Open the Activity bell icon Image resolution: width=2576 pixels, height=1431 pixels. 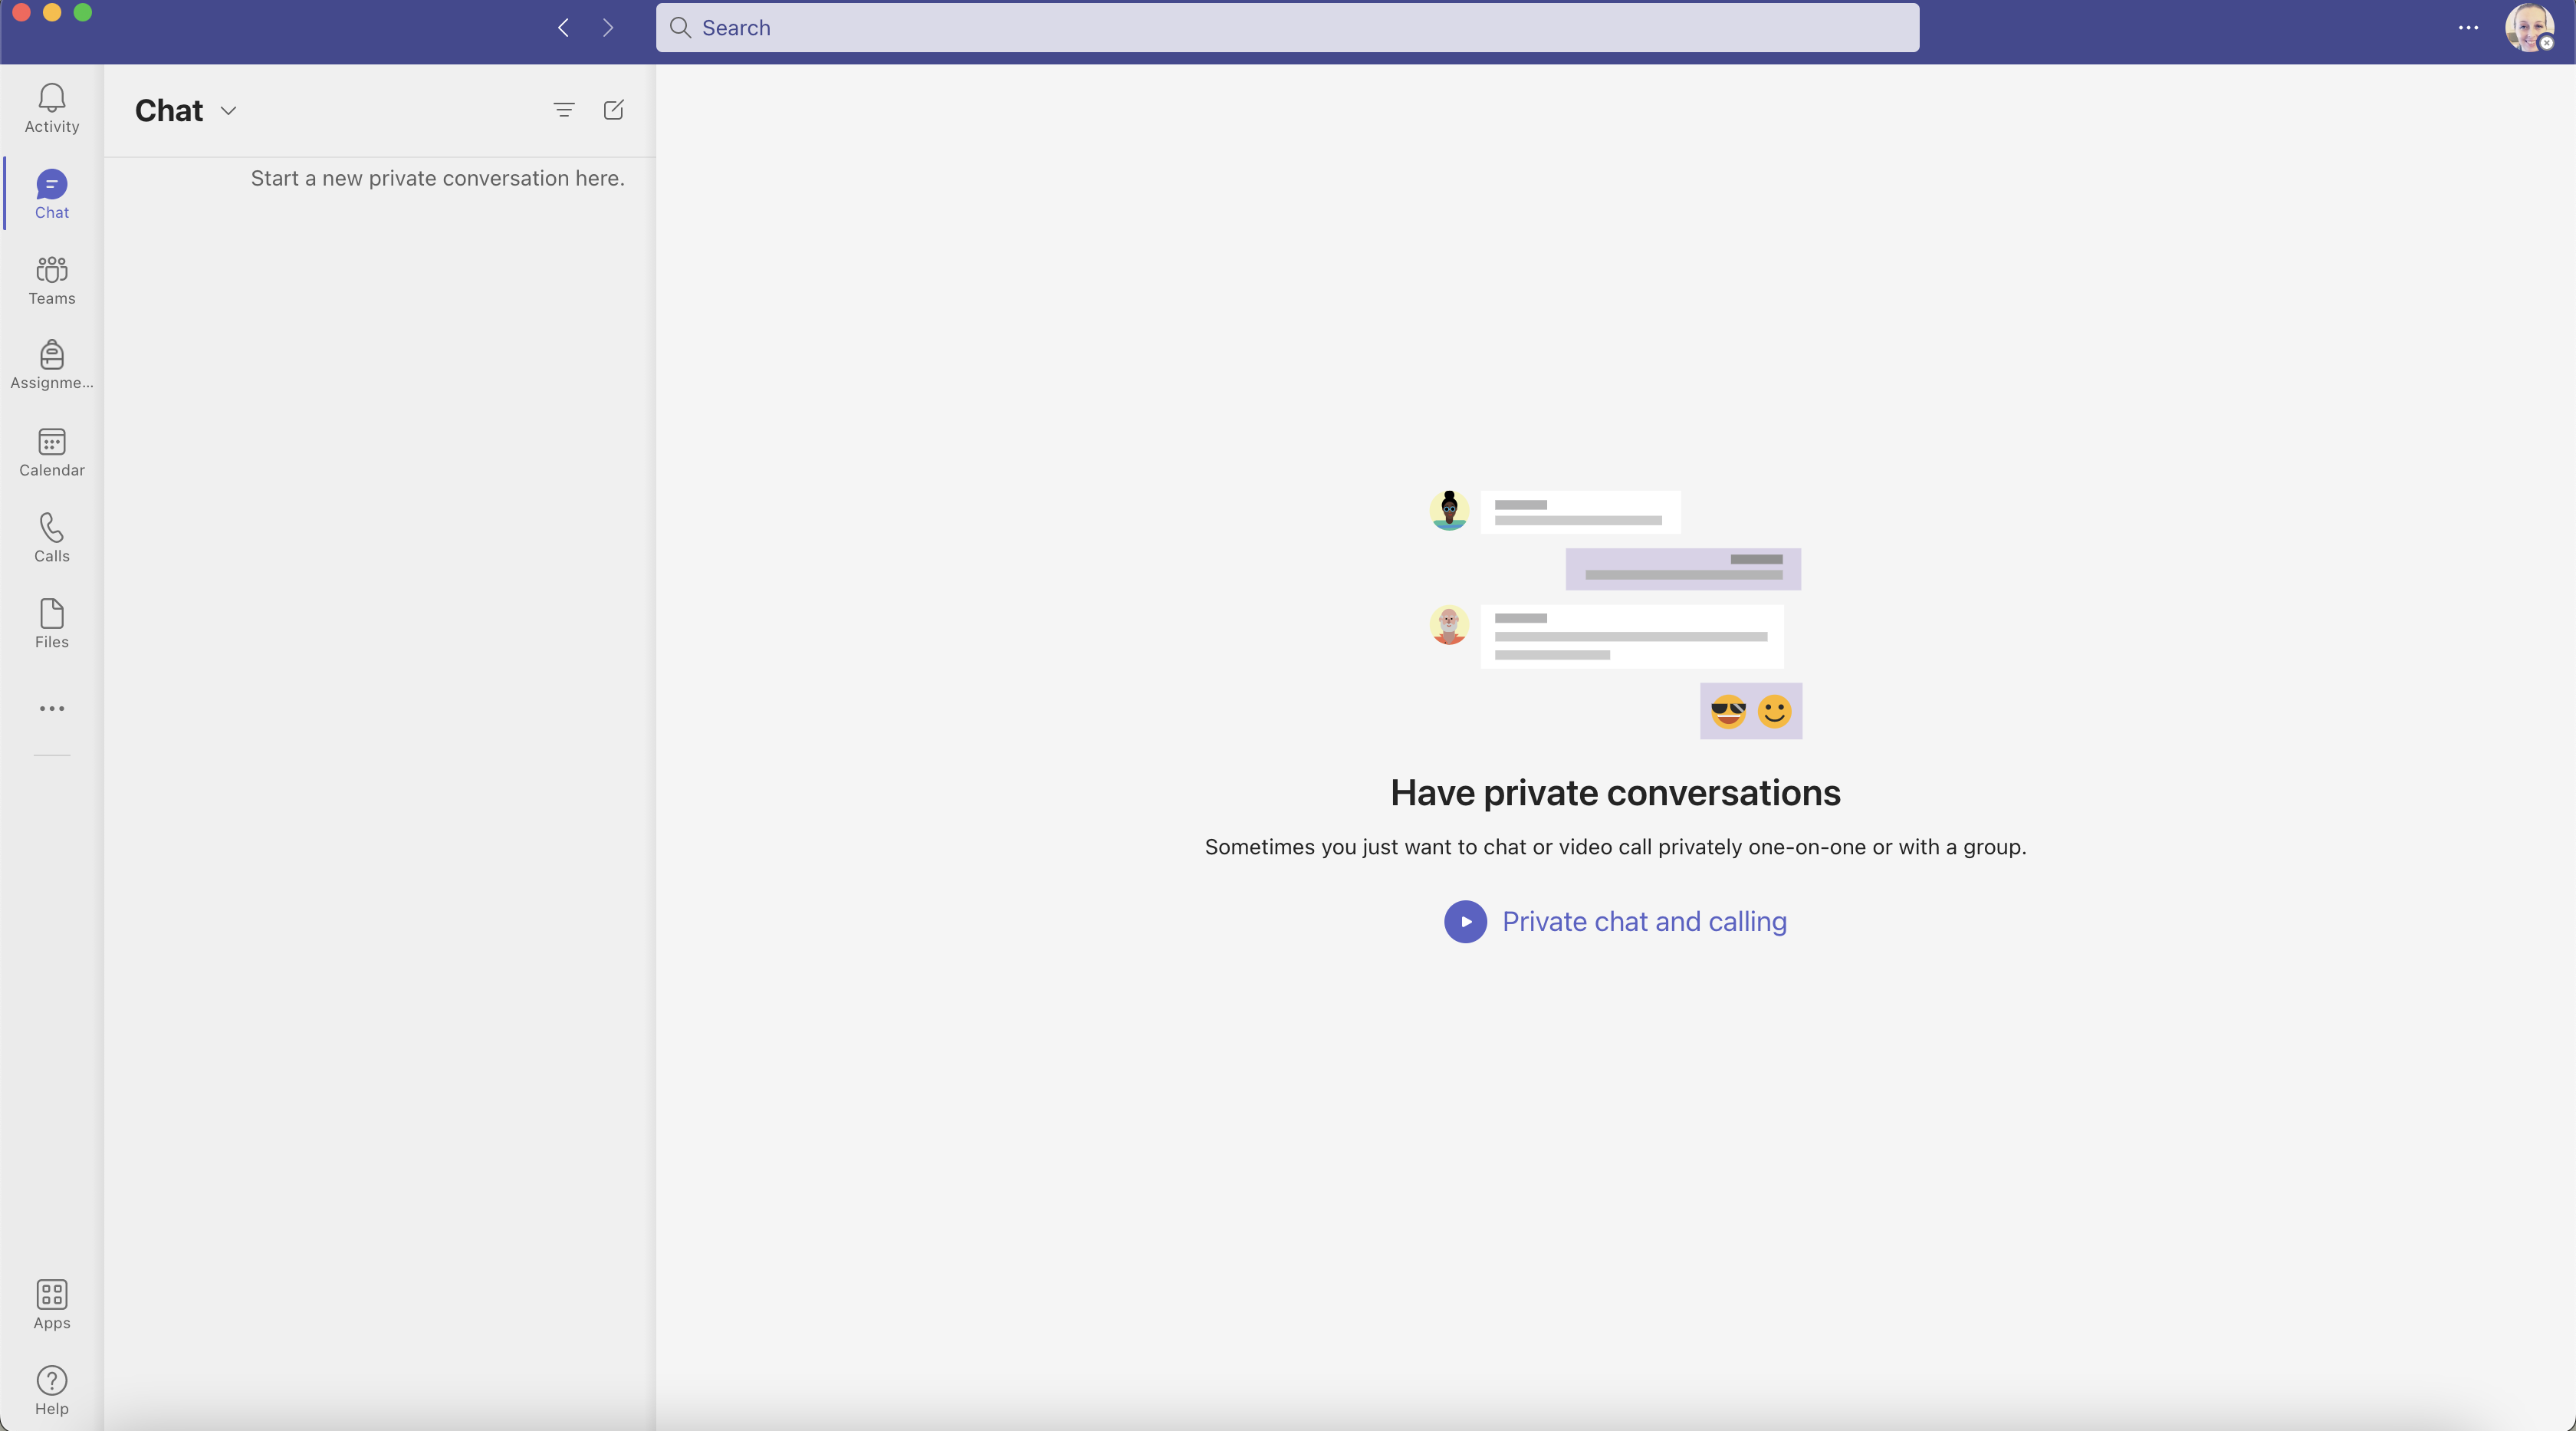52,107
